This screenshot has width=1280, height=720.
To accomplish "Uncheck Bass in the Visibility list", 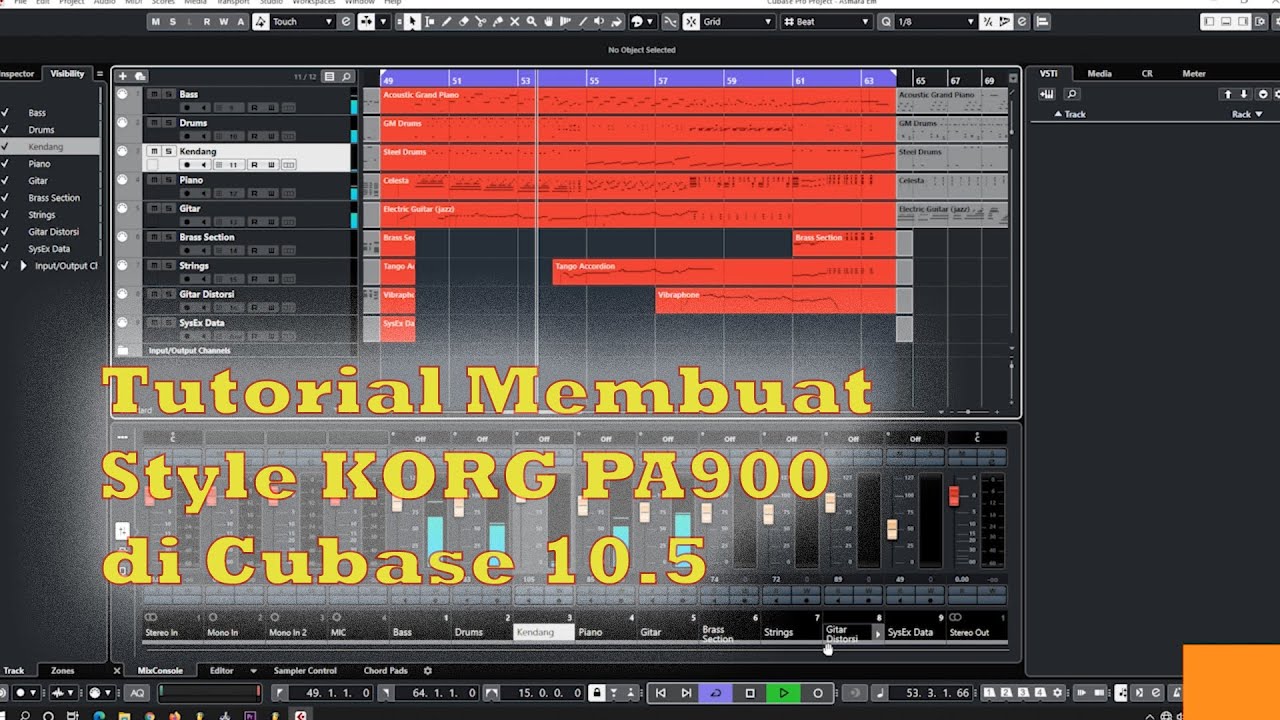I will (5, 113).
